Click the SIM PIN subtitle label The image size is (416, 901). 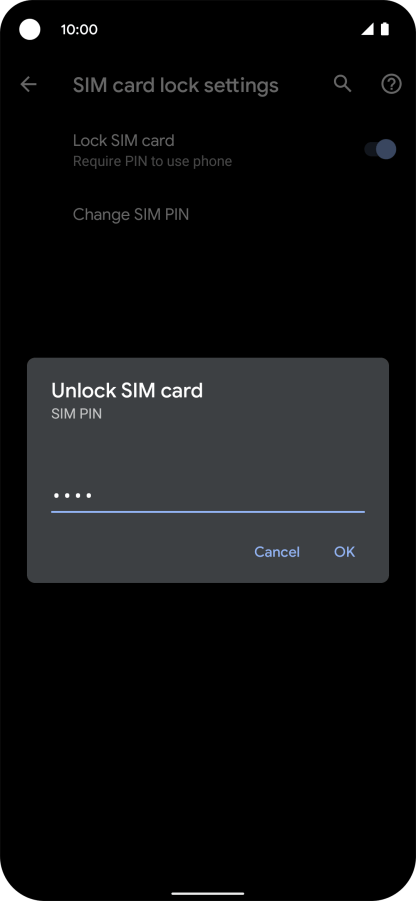point(76,414)
